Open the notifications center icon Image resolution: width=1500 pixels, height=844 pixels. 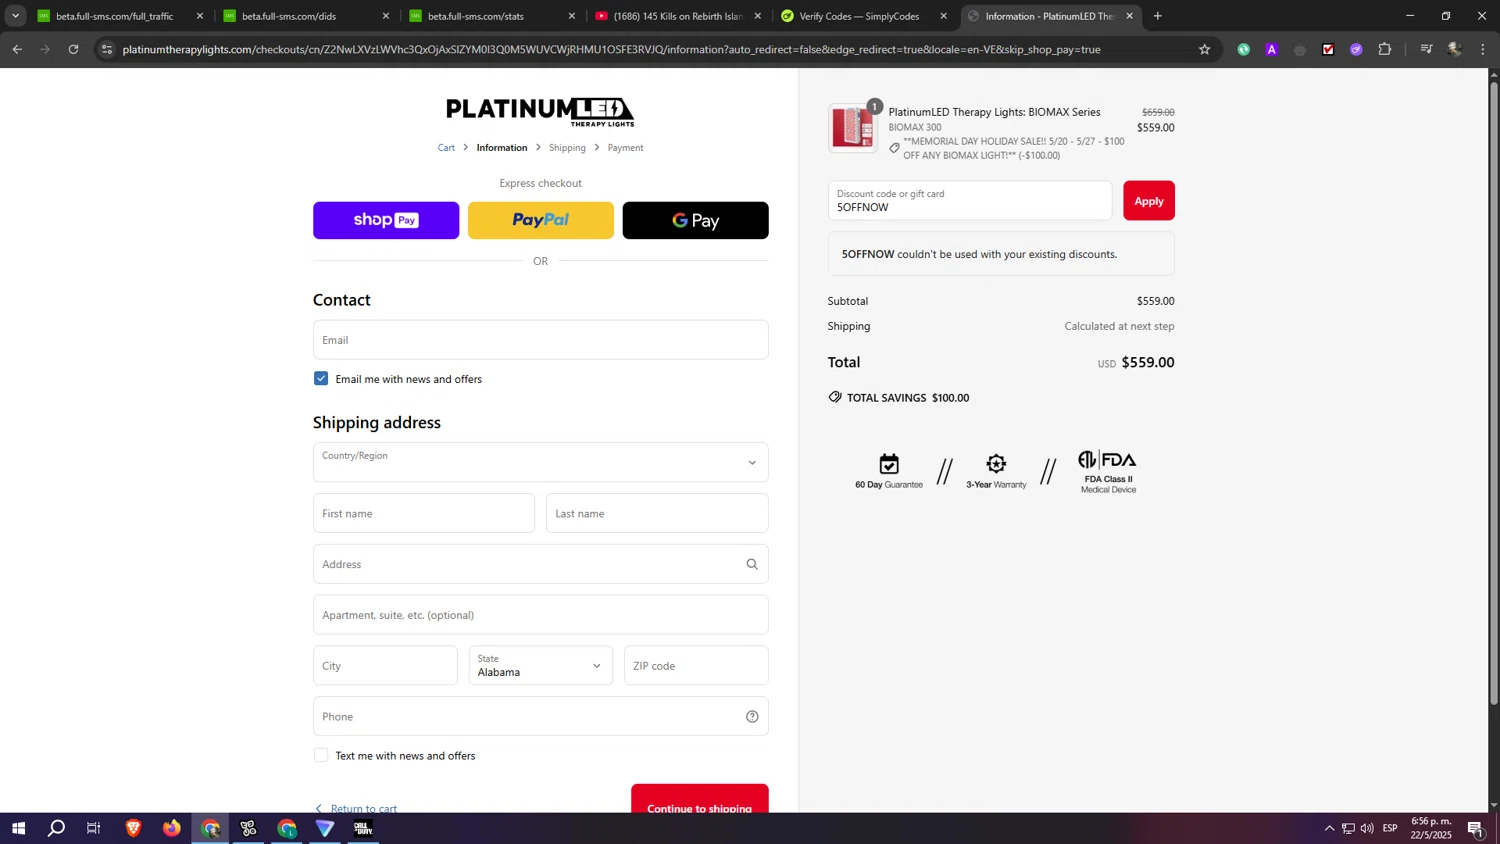point(1475,828)
